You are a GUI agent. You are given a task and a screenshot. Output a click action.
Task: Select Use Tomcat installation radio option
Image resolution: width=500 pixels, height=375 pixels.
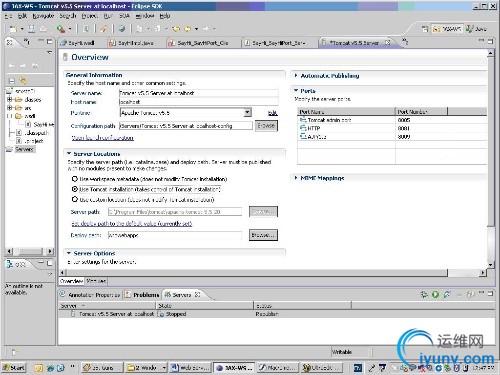[75, 189]
